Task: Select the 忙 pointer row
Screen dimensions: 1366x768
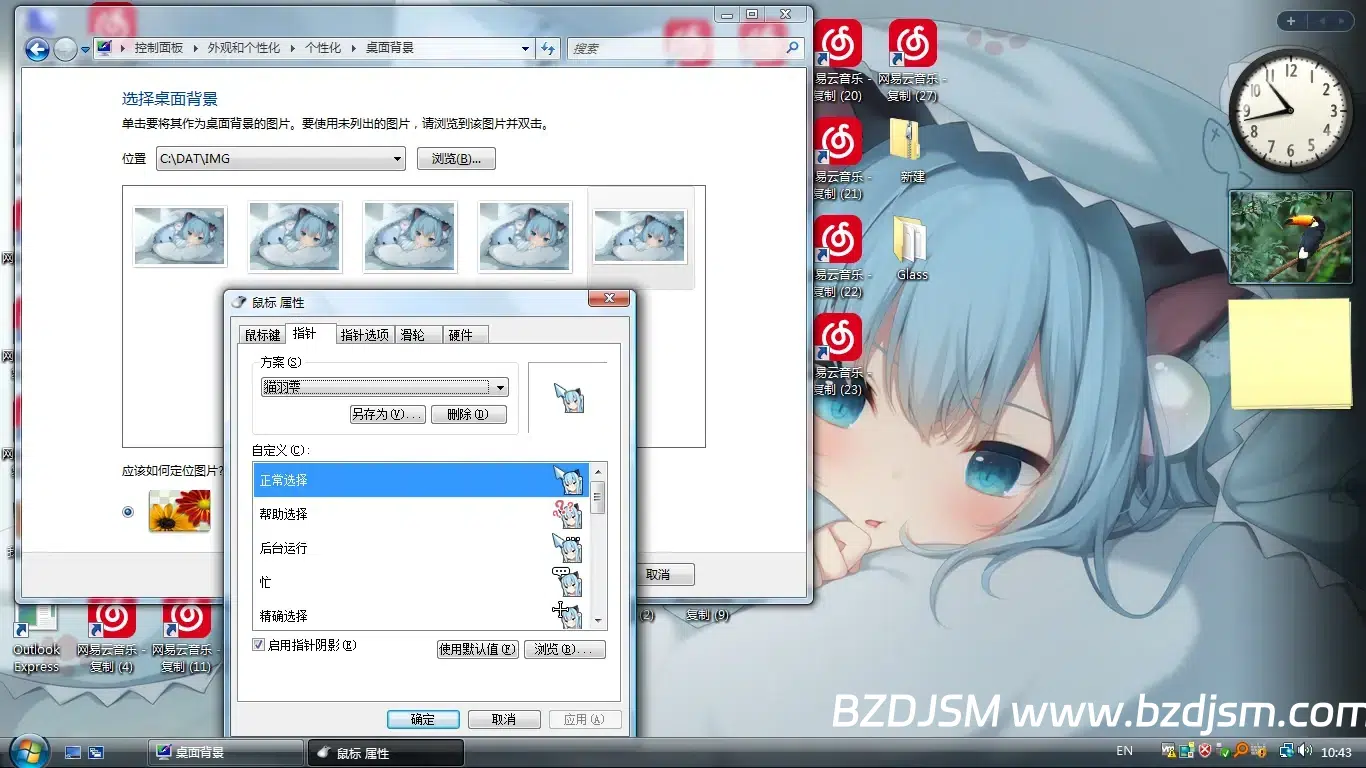Action: 422,582
